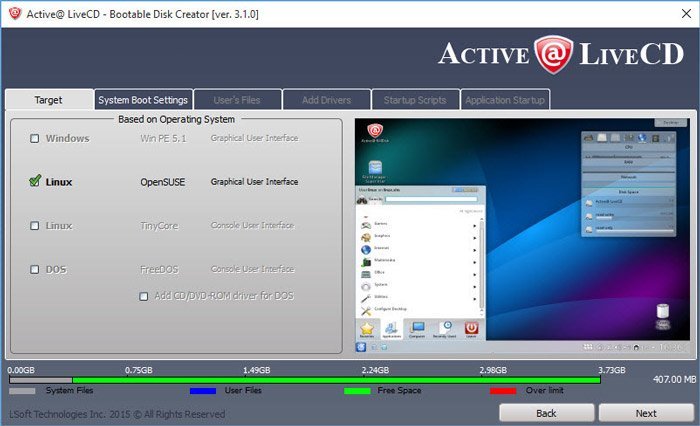This screenshot has width=700, height=426.
Task: Enable the Windows Win PE checkbox
Action: 34,138
